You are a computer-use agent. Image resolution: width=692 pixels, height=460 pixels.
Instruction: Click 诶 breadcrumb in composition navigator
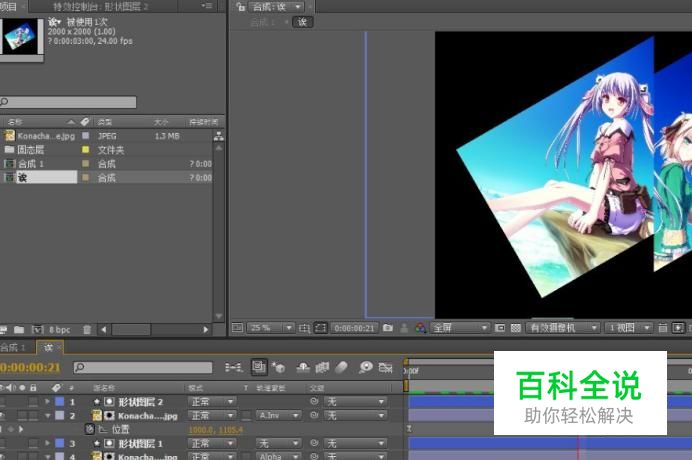point(302,22)
